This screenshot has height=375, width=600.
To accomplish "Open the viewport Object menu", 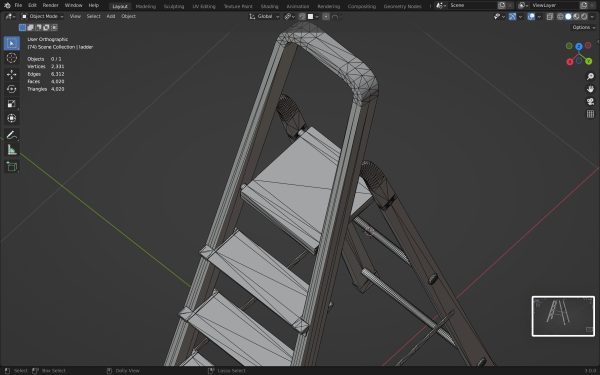I will tap(128, 16).
